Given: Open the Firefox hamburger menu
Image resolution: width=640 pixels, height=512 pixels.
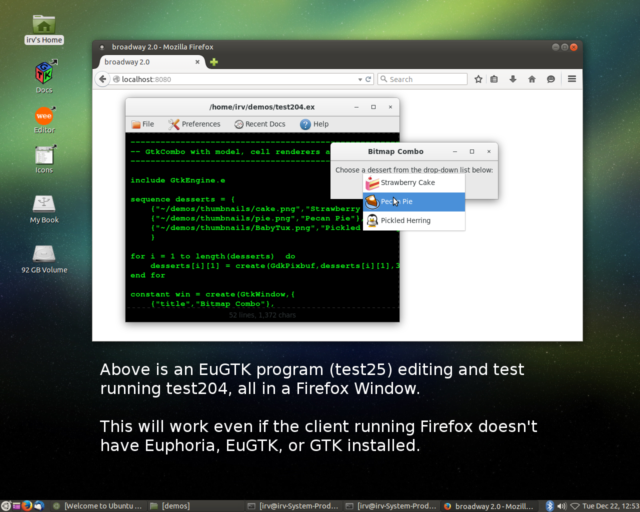Looking at the screenshot, I should tap(572, 79).
